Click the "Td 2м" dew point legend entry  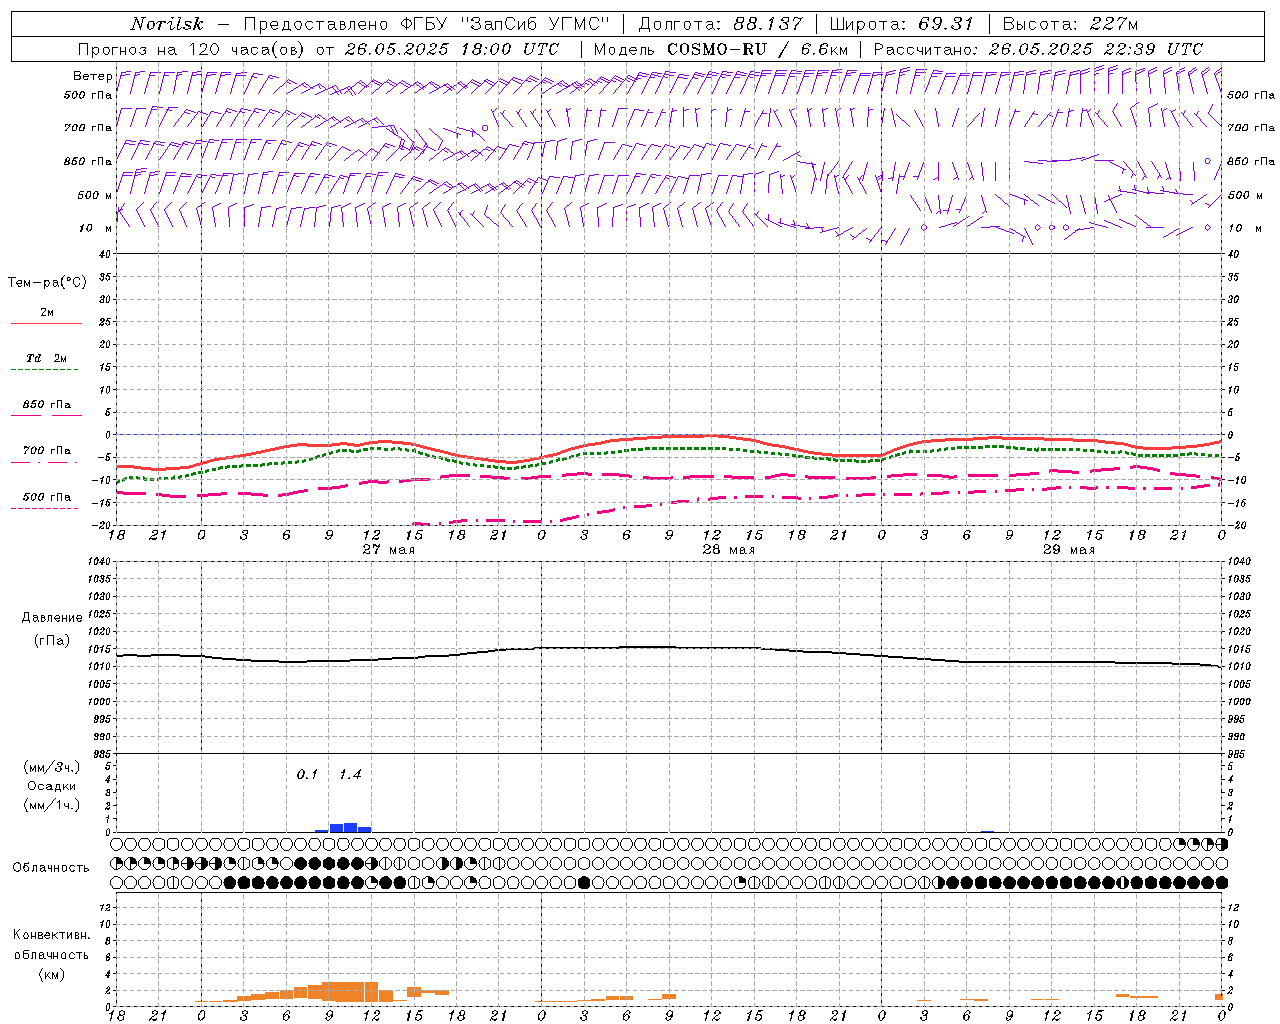point(46,358)
